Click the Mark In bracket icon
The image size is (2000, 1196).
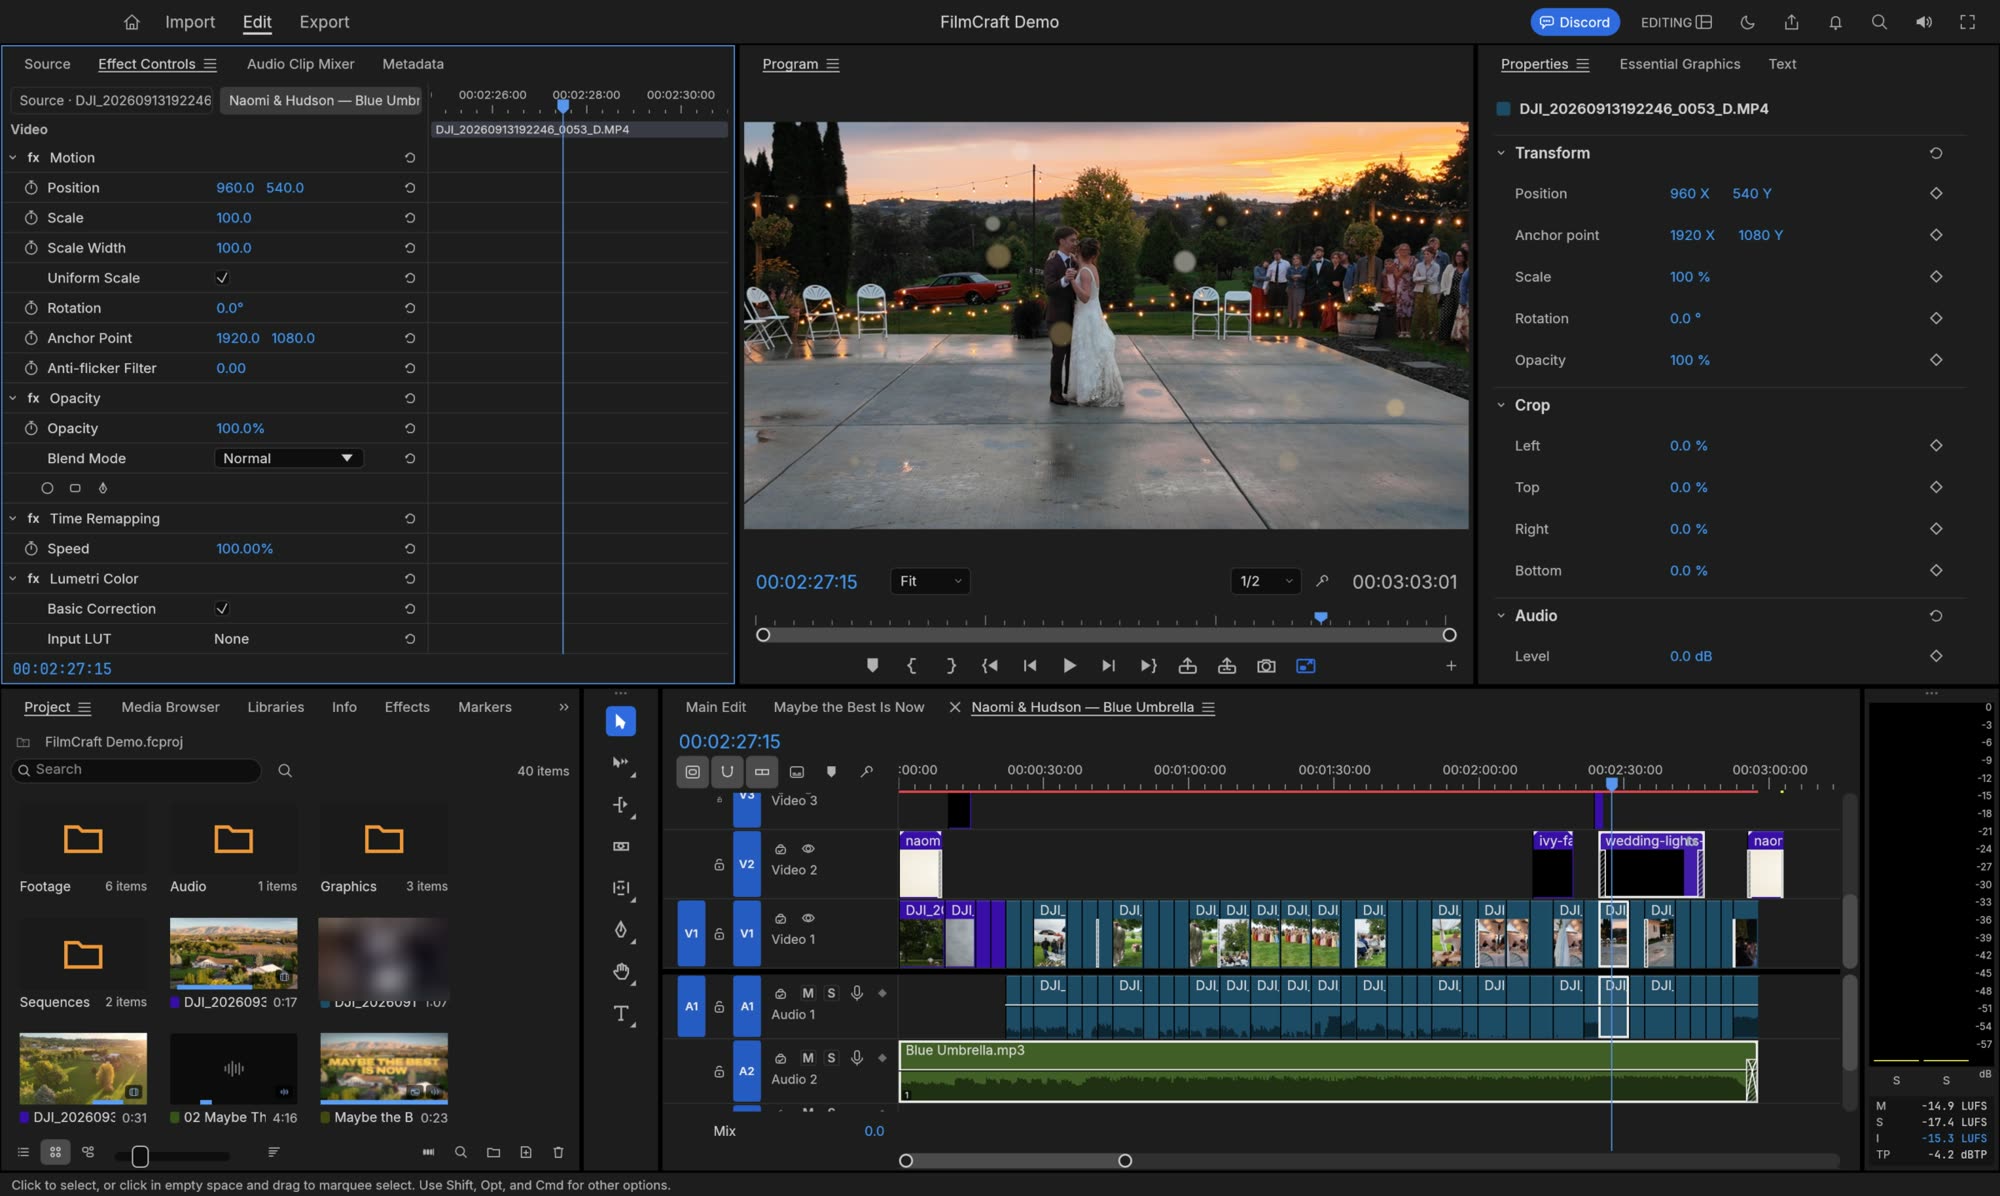click(911, 666)
